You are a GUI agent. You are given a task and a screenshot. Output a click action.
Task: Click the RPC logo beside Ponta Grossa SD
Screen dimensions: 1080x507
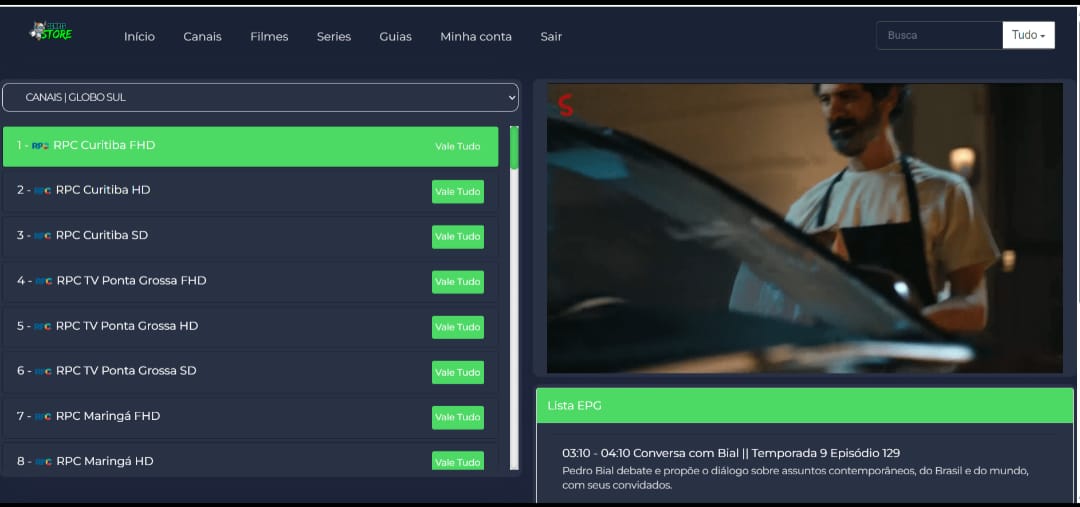point(42,371)
